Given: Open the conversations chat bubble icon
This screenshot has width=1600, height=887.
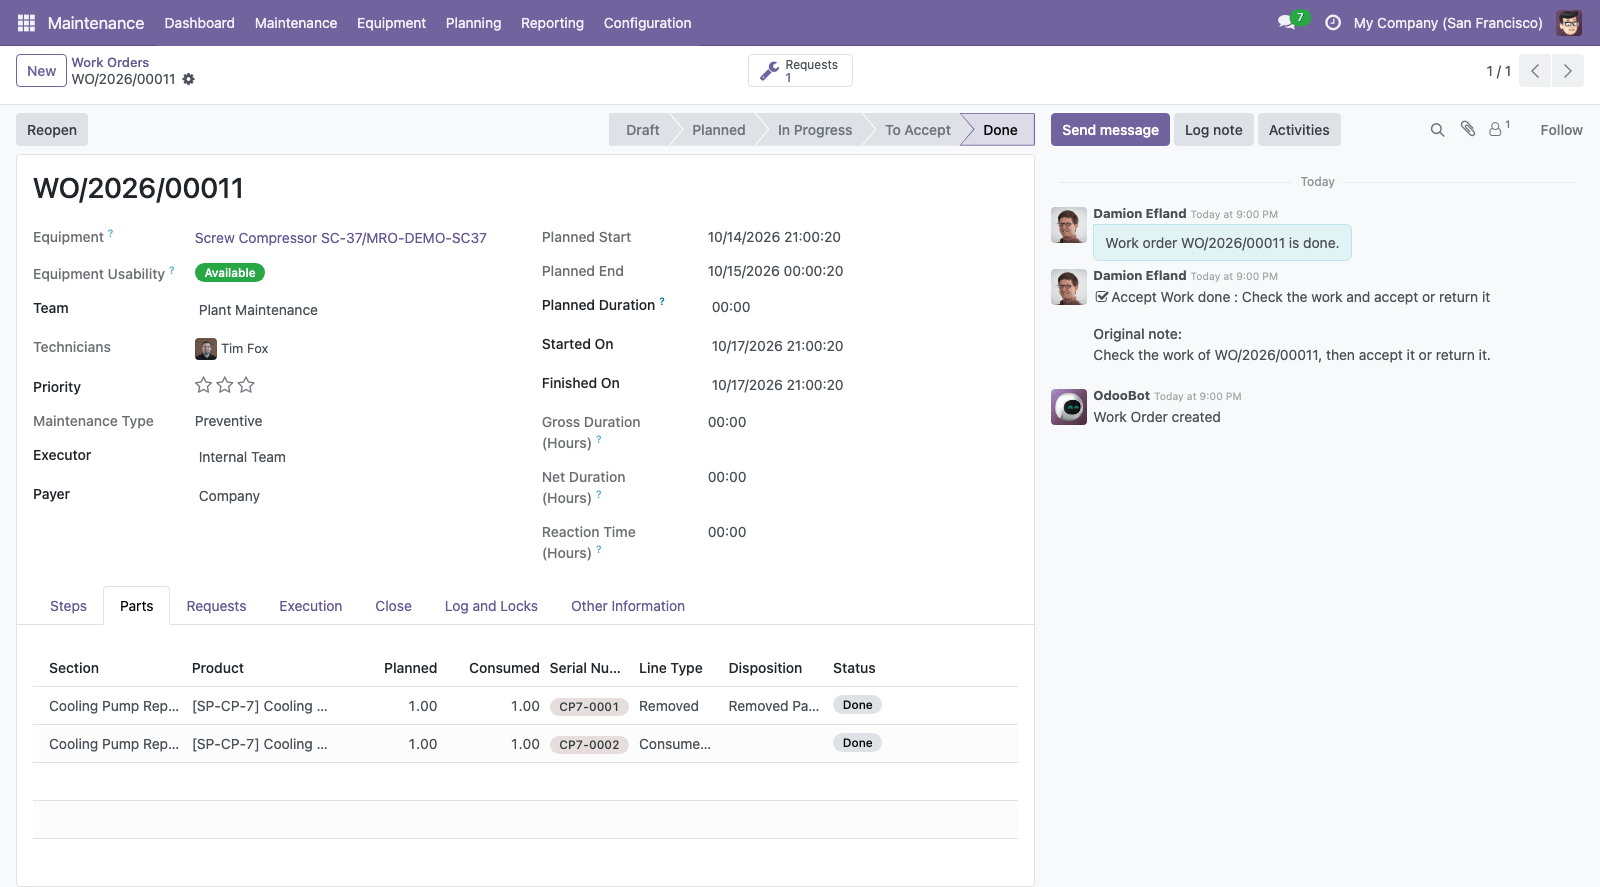Looking at the screenshot, I should 1286,23.
